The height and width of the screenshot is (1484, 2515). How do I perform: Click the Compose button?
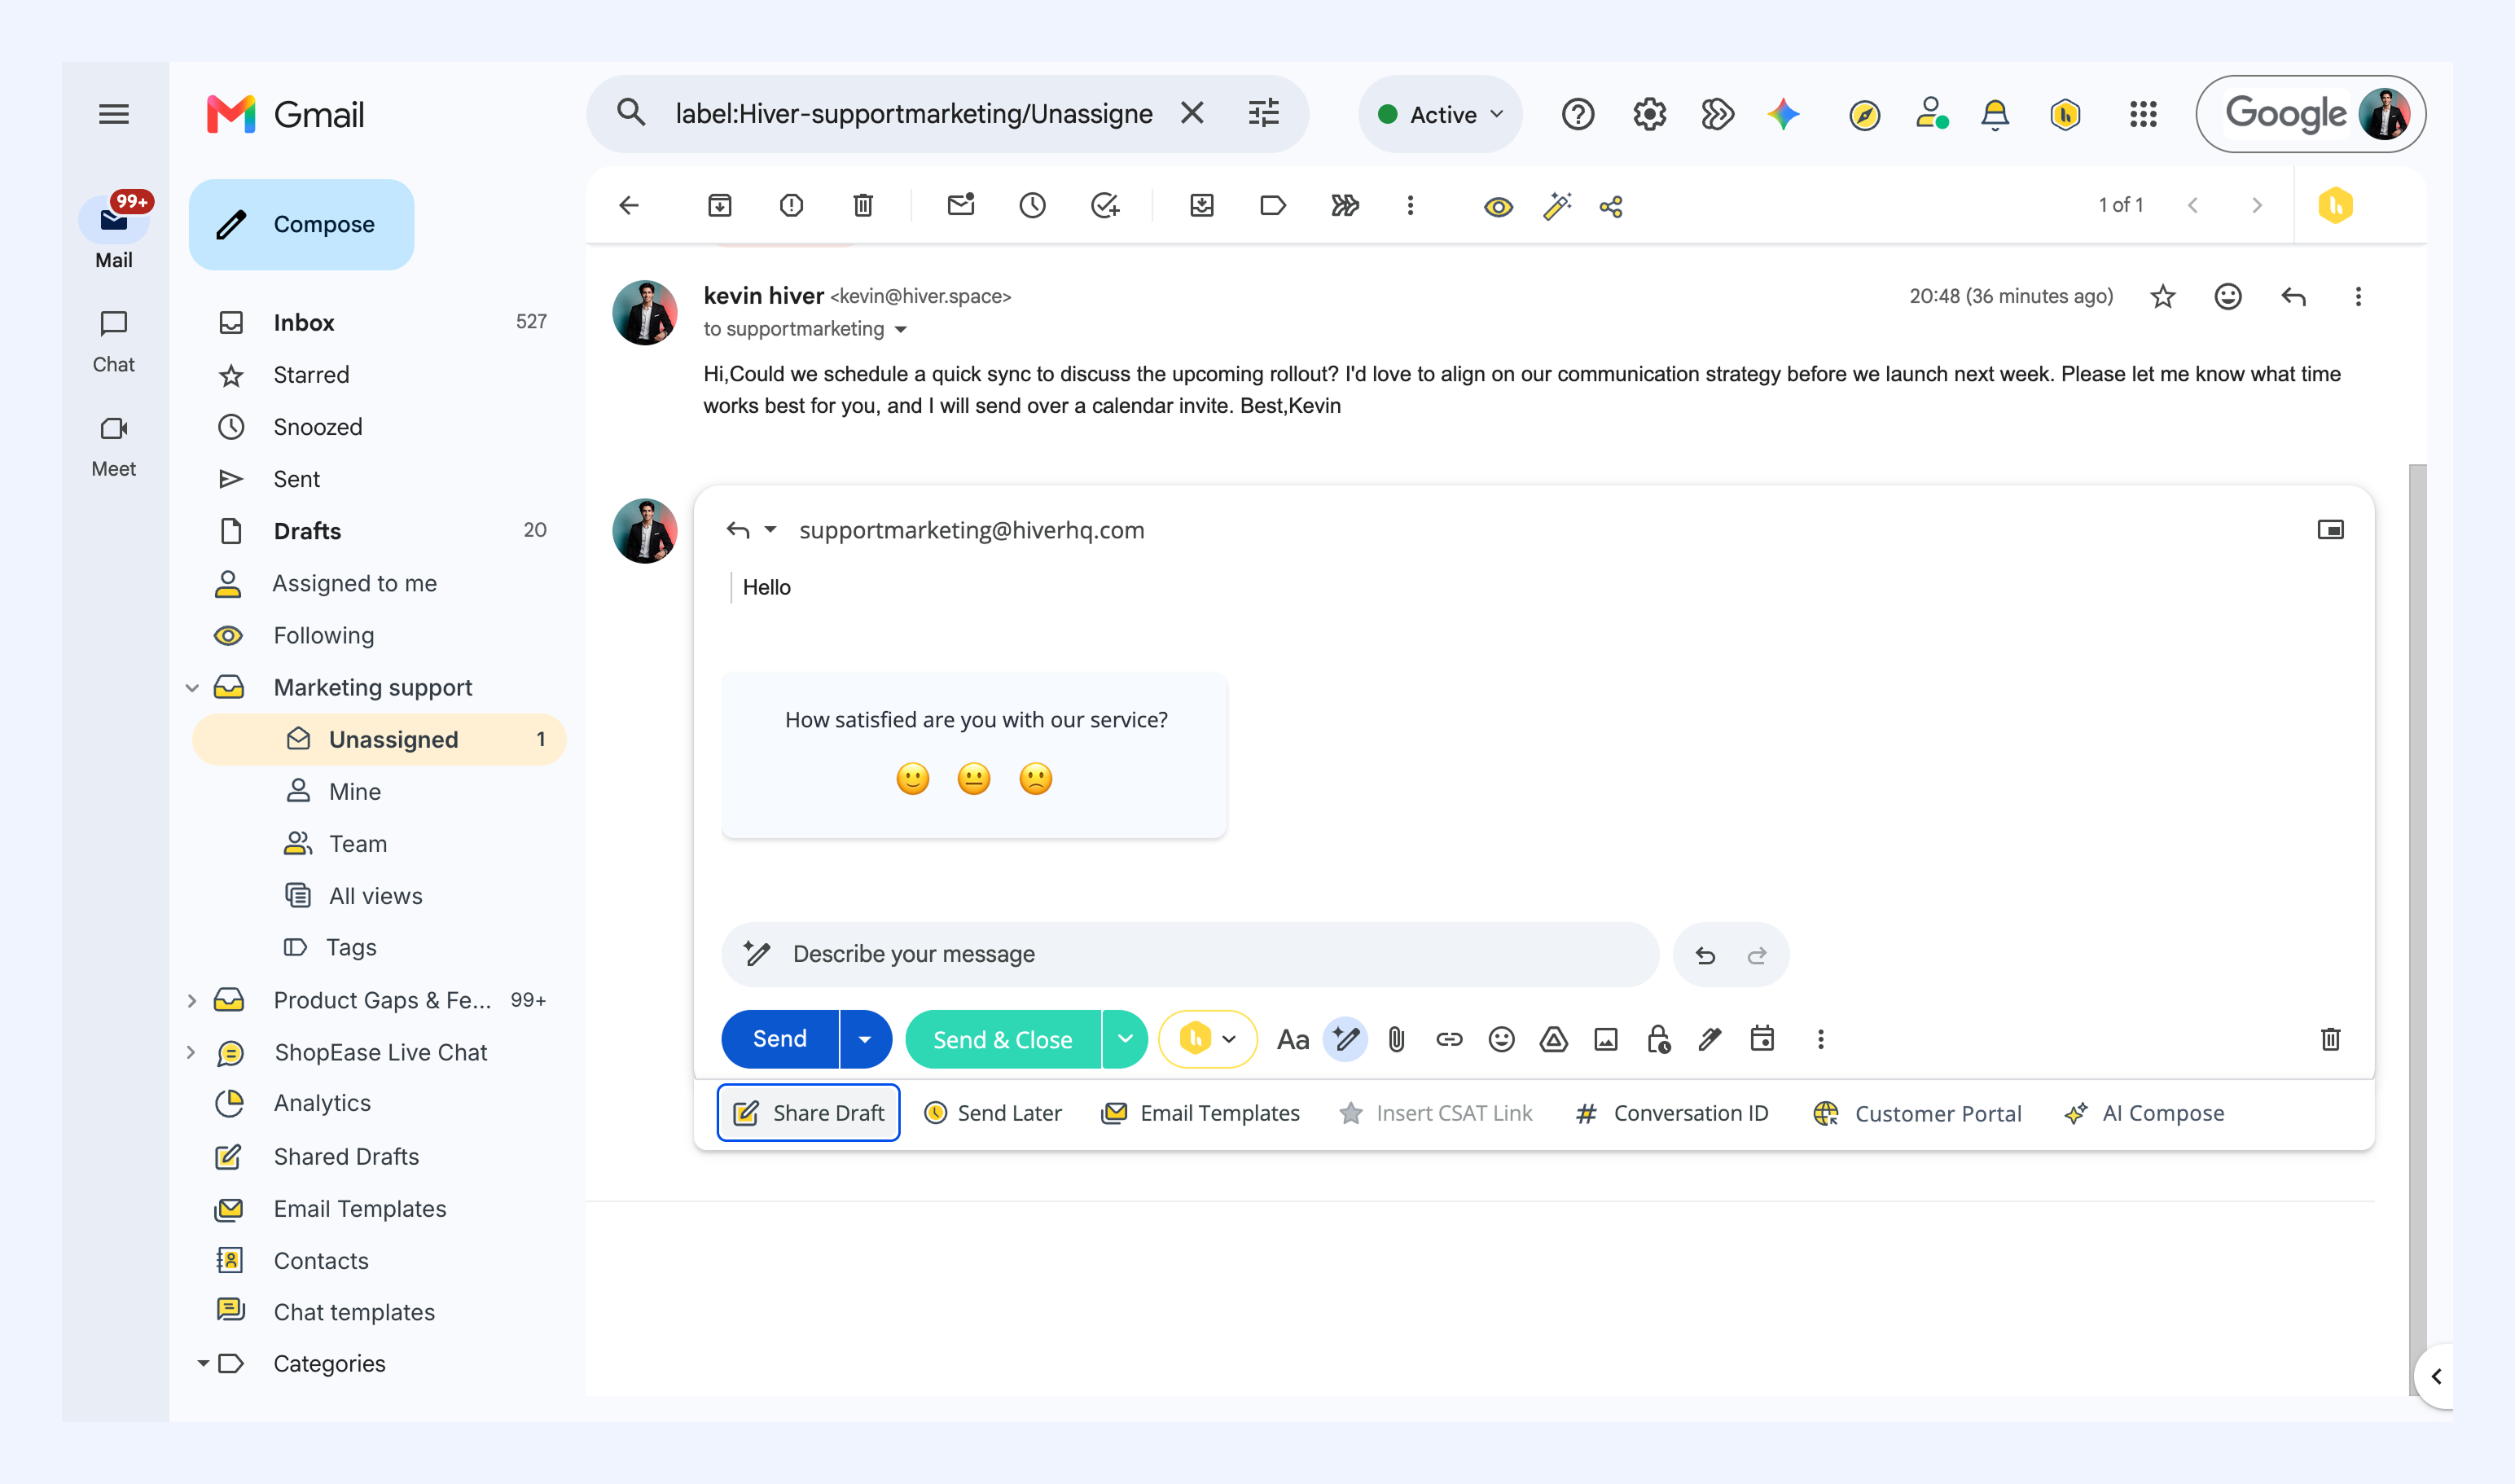tap(301, 224)
